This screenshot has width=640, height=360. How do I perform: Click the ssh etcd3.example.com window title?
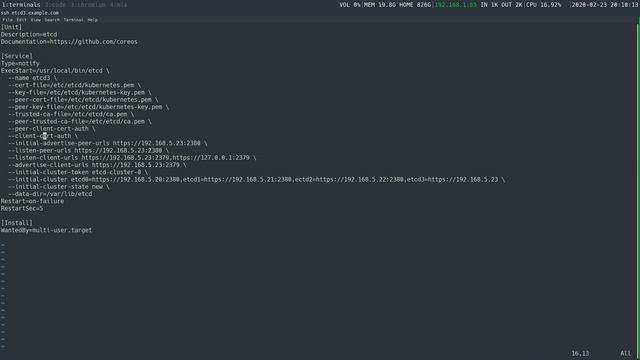pyautogui.click(x=30, y=13)
